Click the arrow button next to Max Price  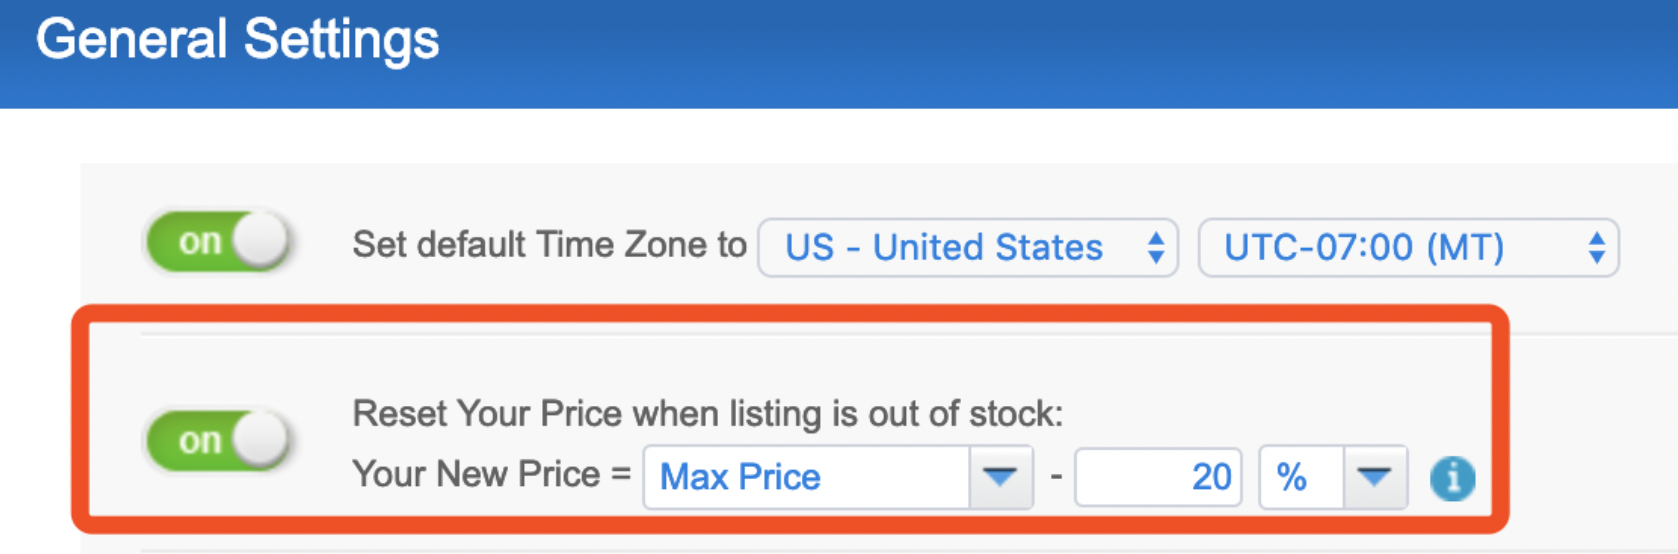[x=1000, y=477]
